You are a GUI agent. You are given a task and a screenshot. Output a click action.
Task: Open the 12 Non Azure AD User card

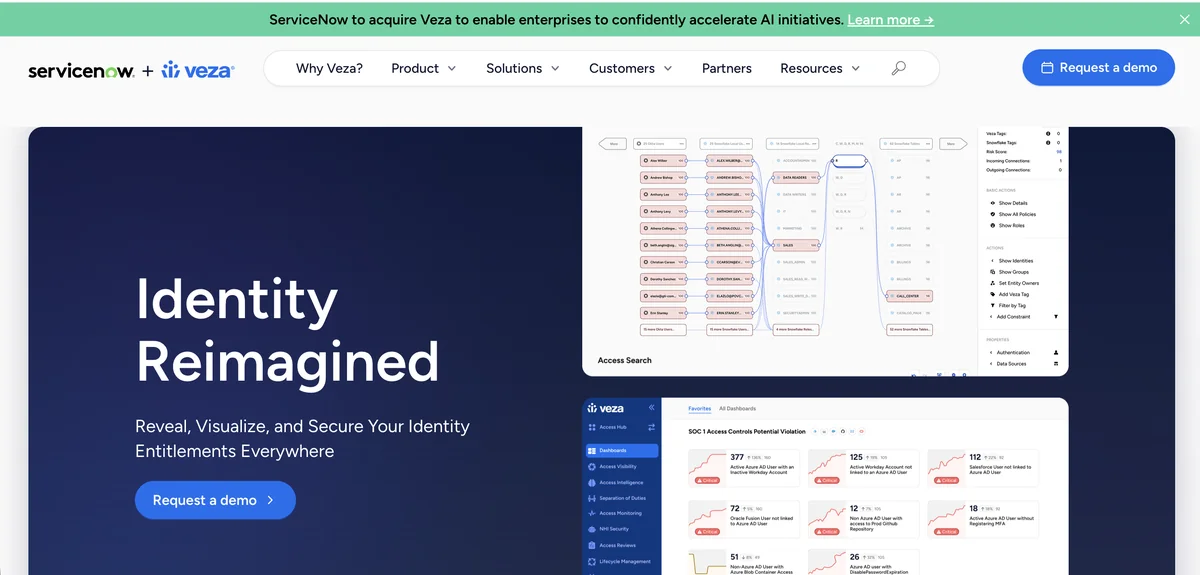coord(863,520)
